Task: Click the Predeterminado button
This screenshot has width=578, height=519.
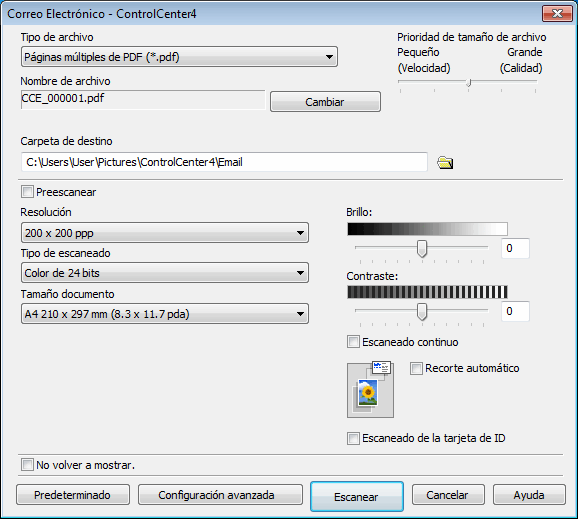Action: [73, 495]
